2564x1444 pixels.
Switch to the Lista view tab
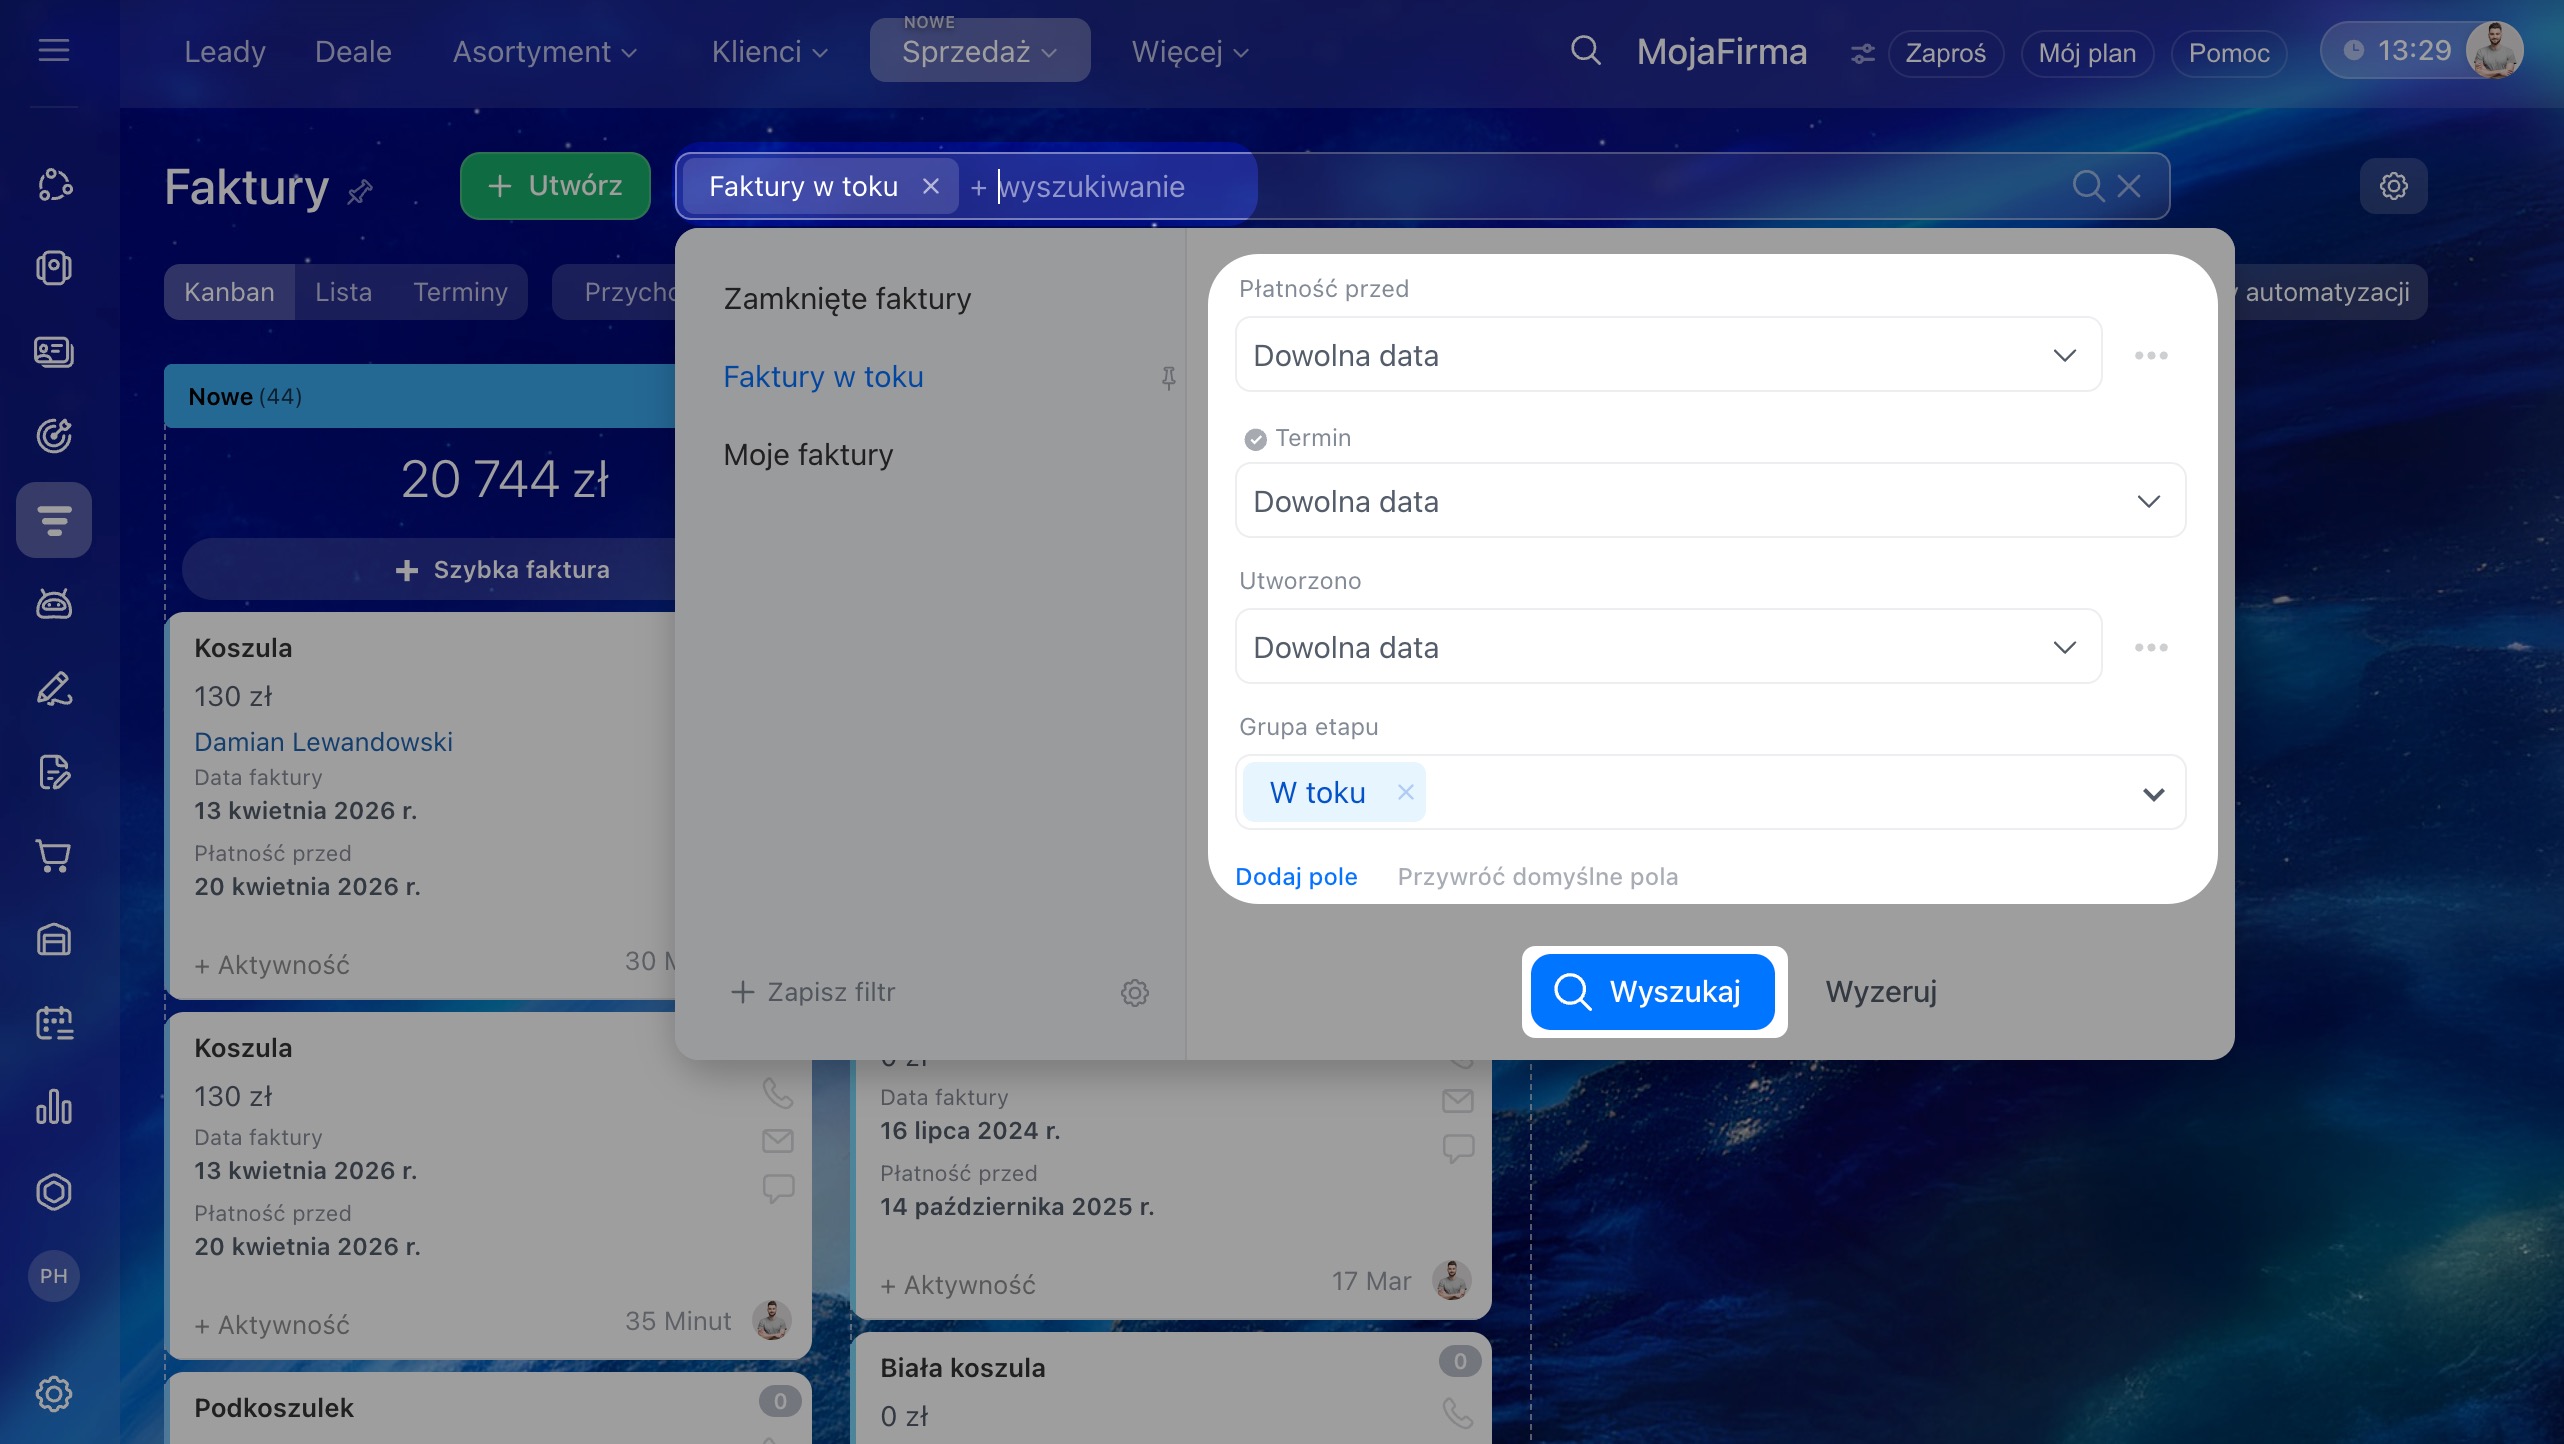[343, 292]
